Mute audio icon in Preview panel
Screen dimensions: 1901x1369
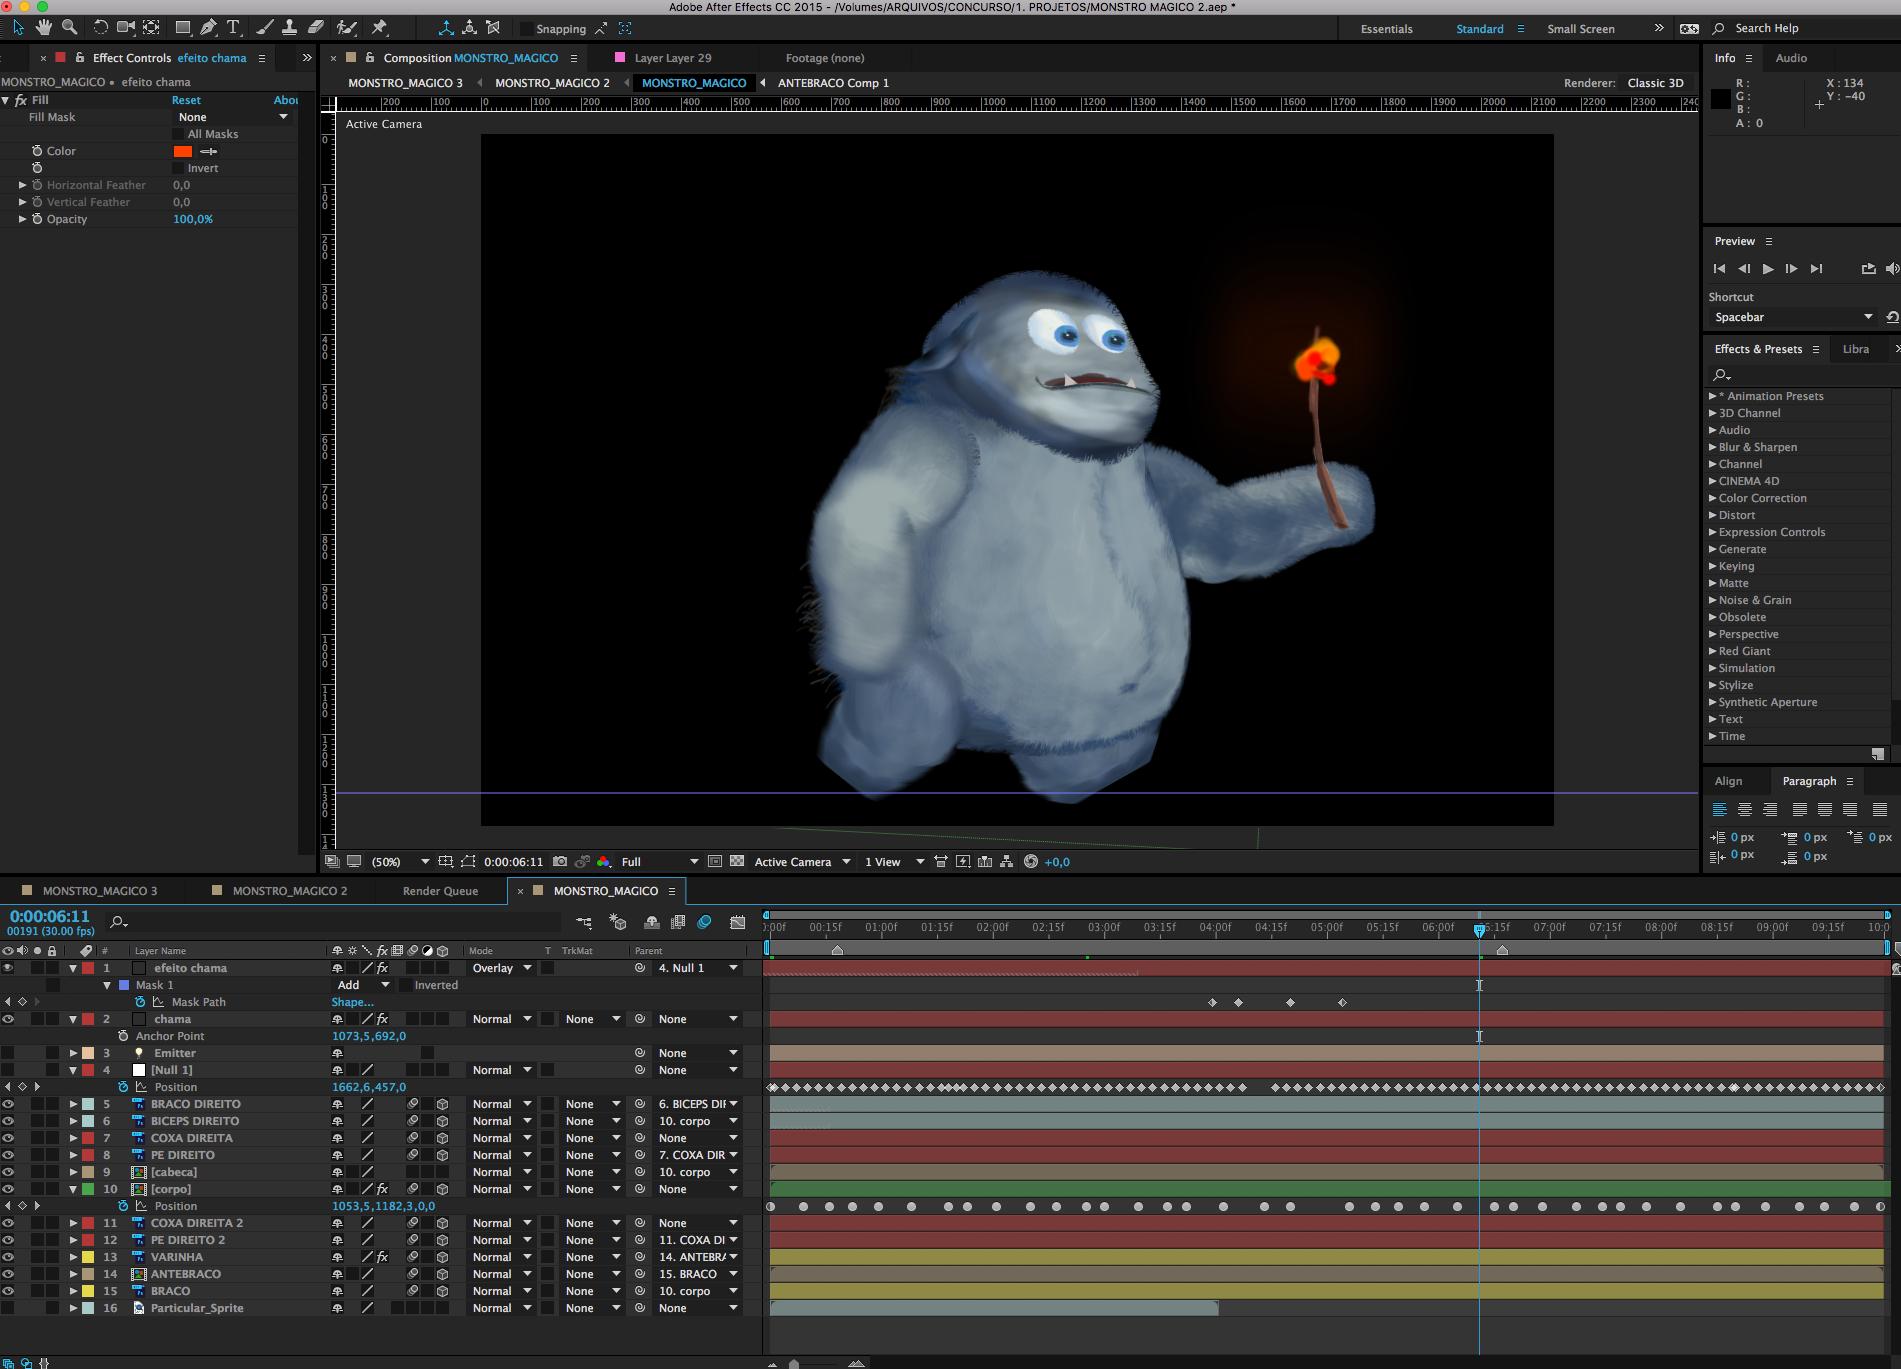[1892, 269]
